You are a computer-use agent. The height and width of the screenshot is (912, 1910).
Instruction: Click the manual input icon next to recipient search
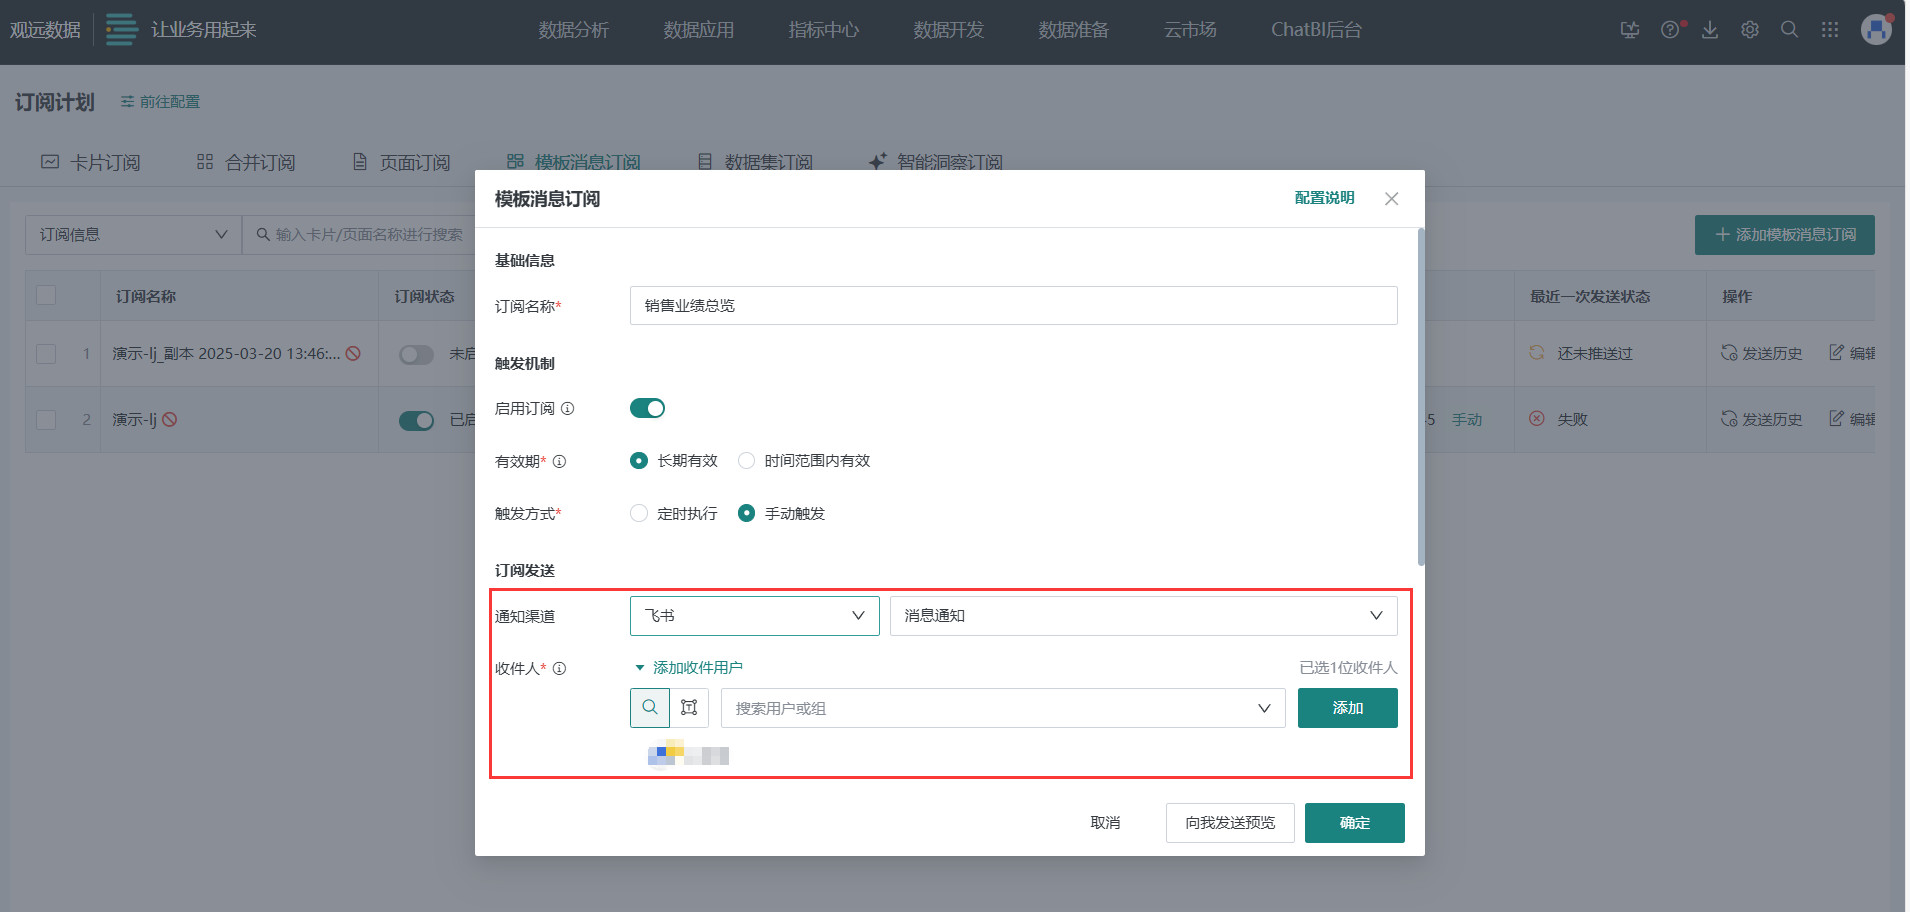[x=689, y=707]
